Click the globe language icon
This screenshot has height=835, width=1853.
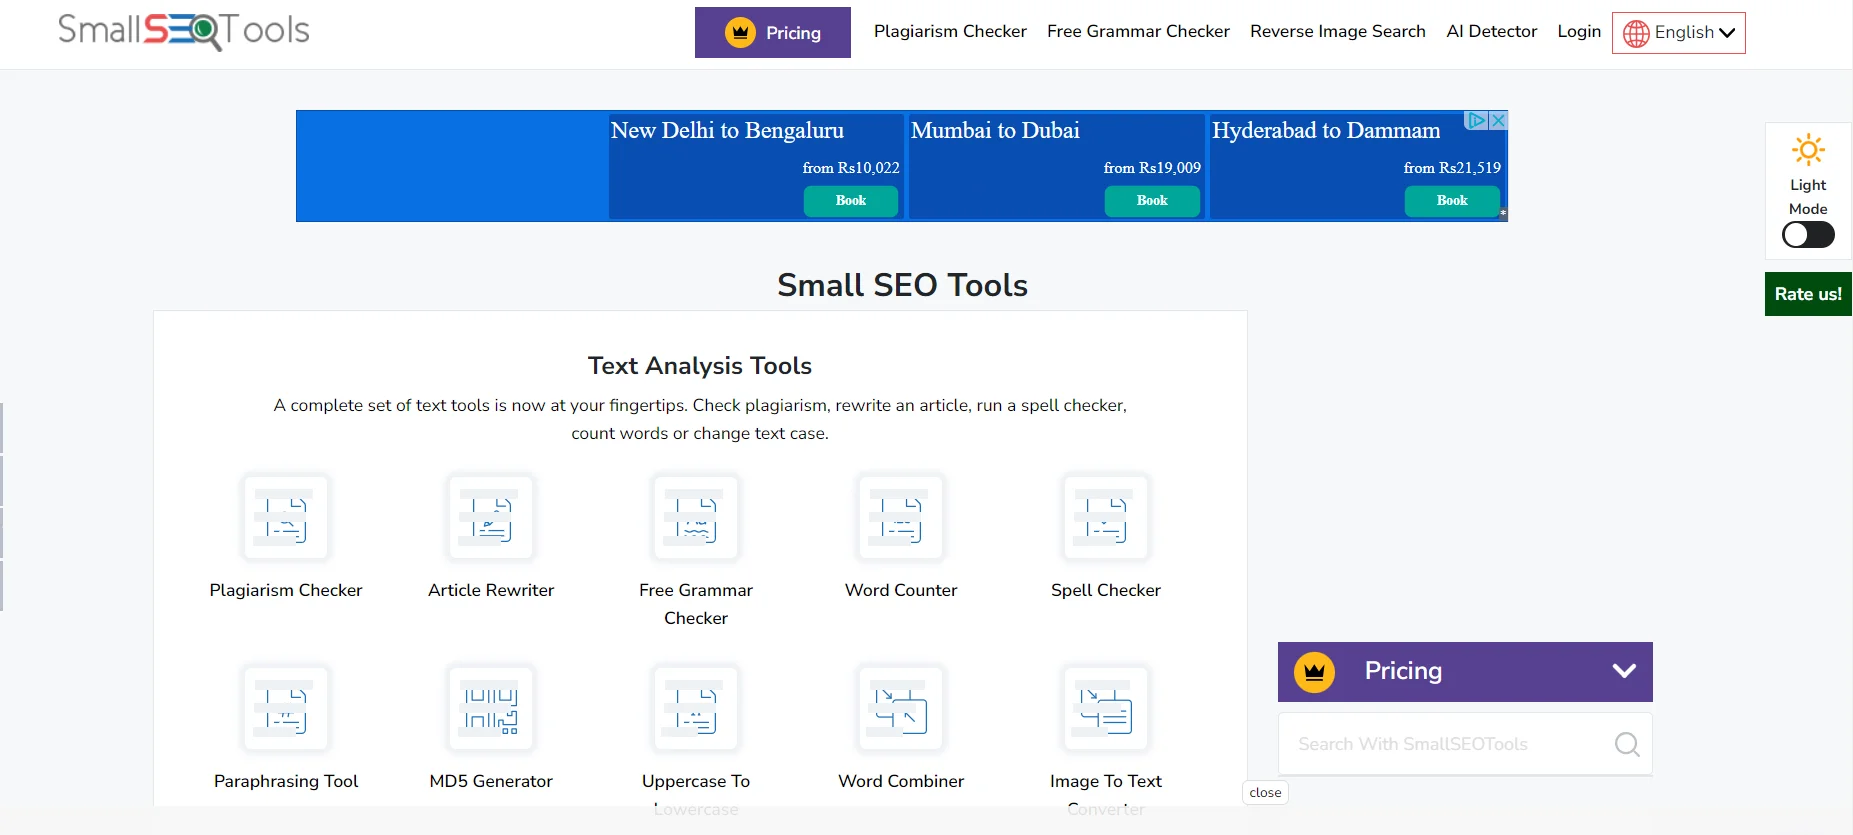click(x=1636, y=33)
